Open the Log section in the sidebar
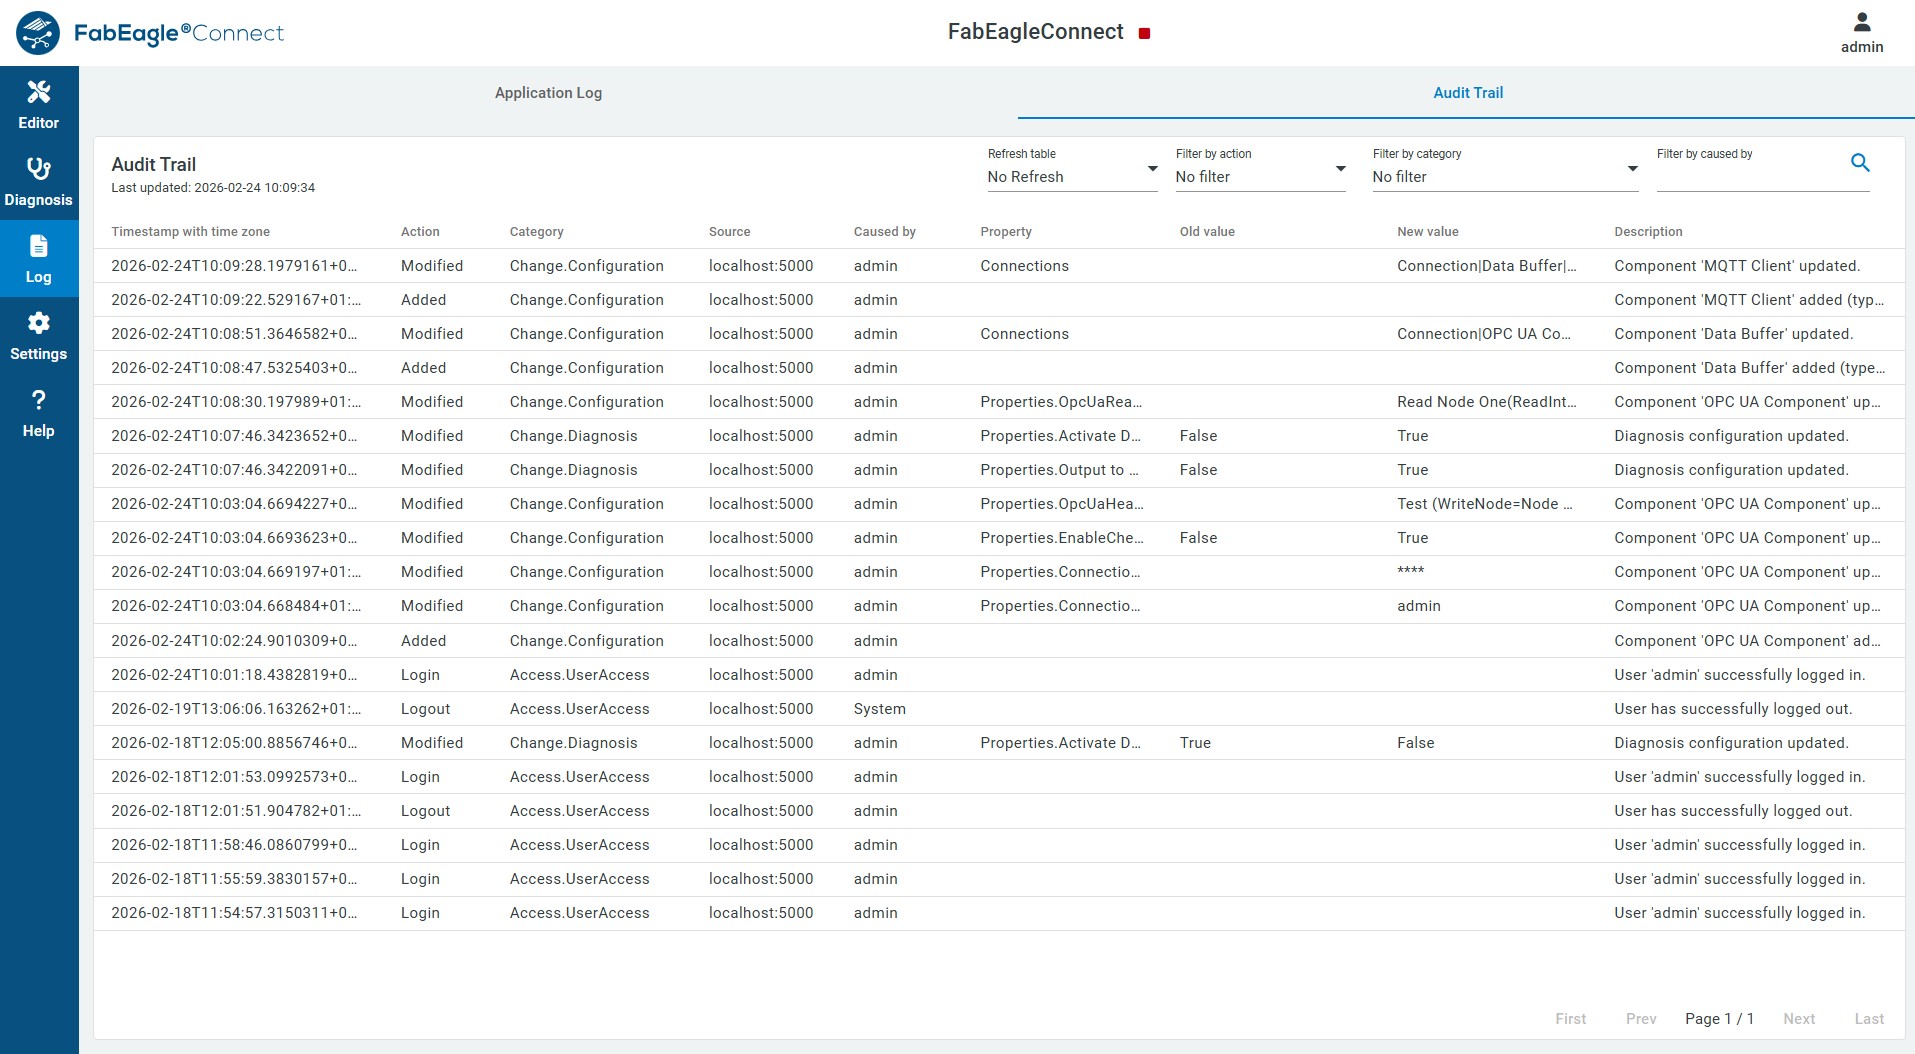 [38, 258]
